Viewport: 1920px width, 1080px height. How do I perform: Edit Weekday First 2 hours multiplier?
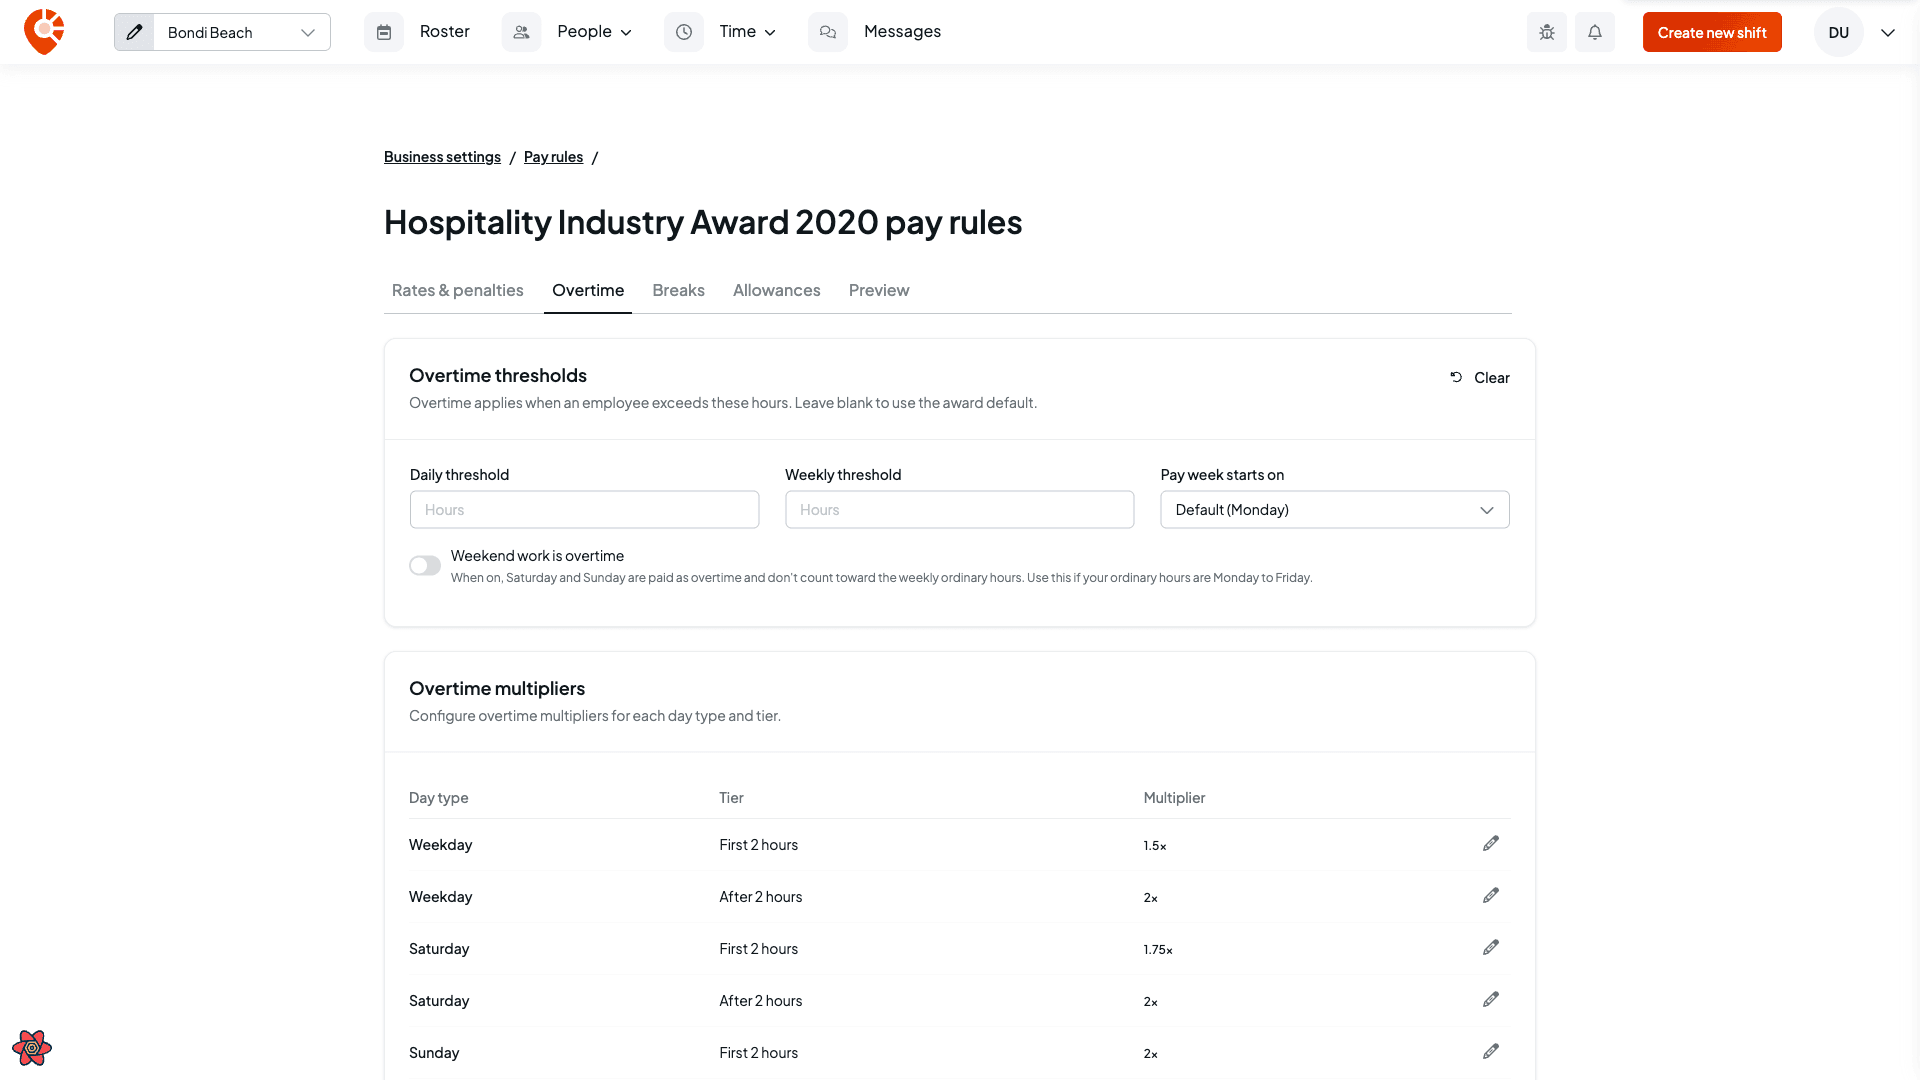coord(1491,844)
